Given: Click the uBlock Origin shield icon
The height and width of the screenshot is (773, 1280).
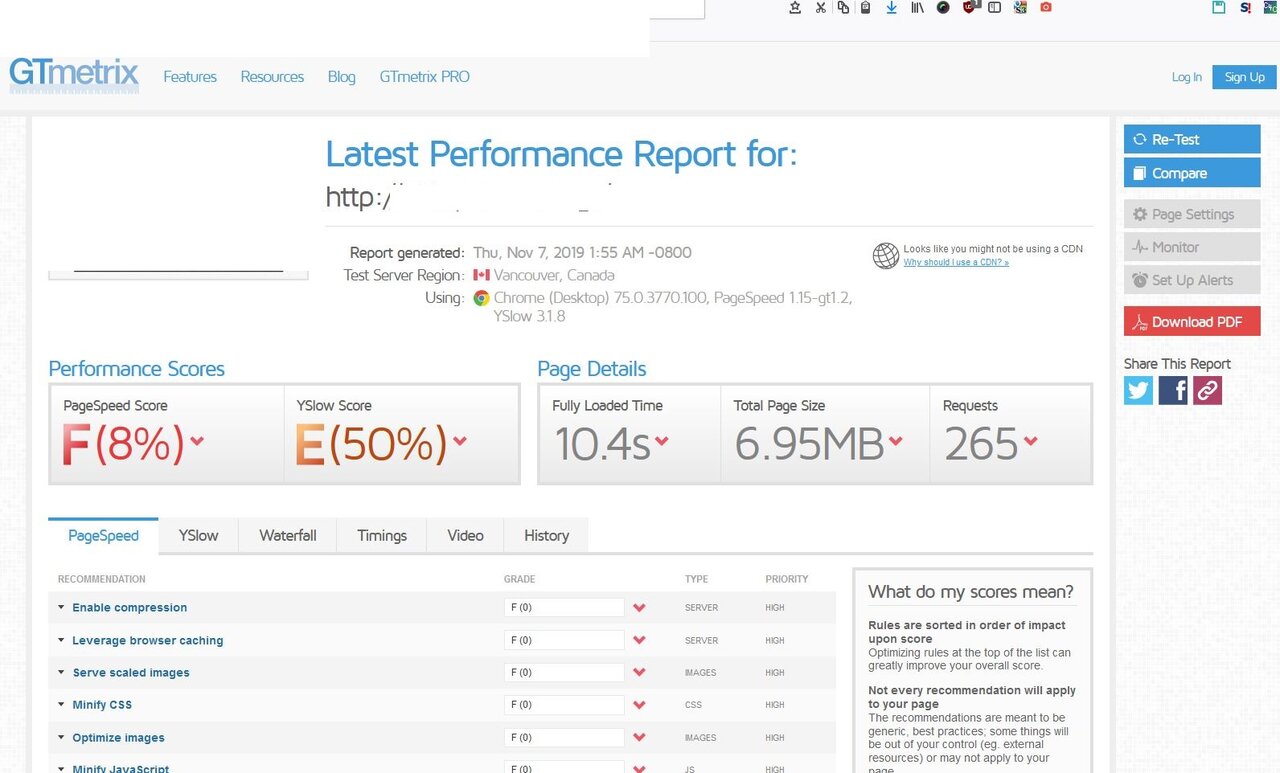Looking at the screenshot, I should pyautogui.click(x=968, y=7).
